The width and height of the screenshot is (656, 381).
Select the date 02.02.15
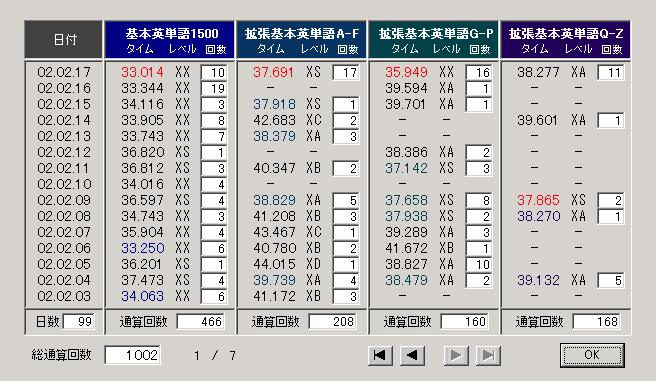coord(64,104)
